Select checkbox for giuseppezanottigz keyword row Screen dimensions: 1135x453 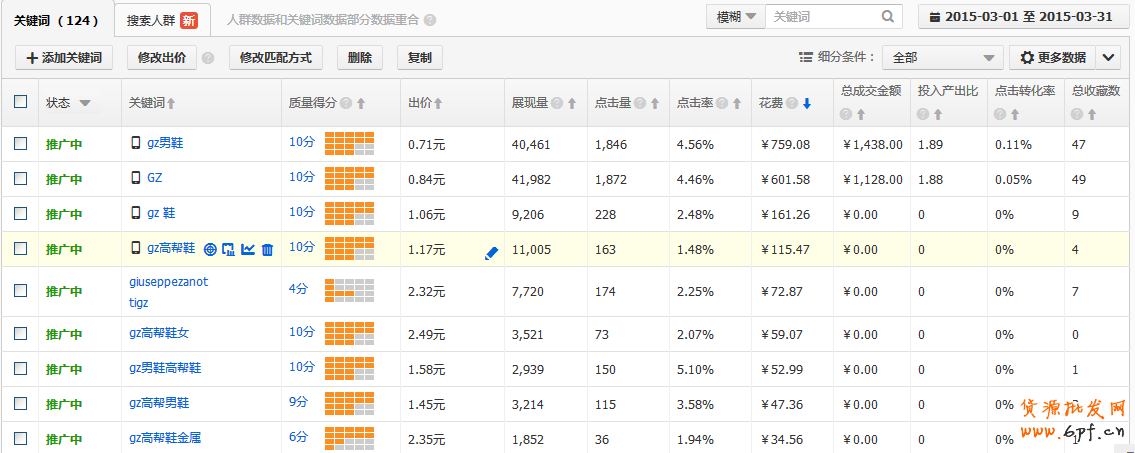(21, 291)
